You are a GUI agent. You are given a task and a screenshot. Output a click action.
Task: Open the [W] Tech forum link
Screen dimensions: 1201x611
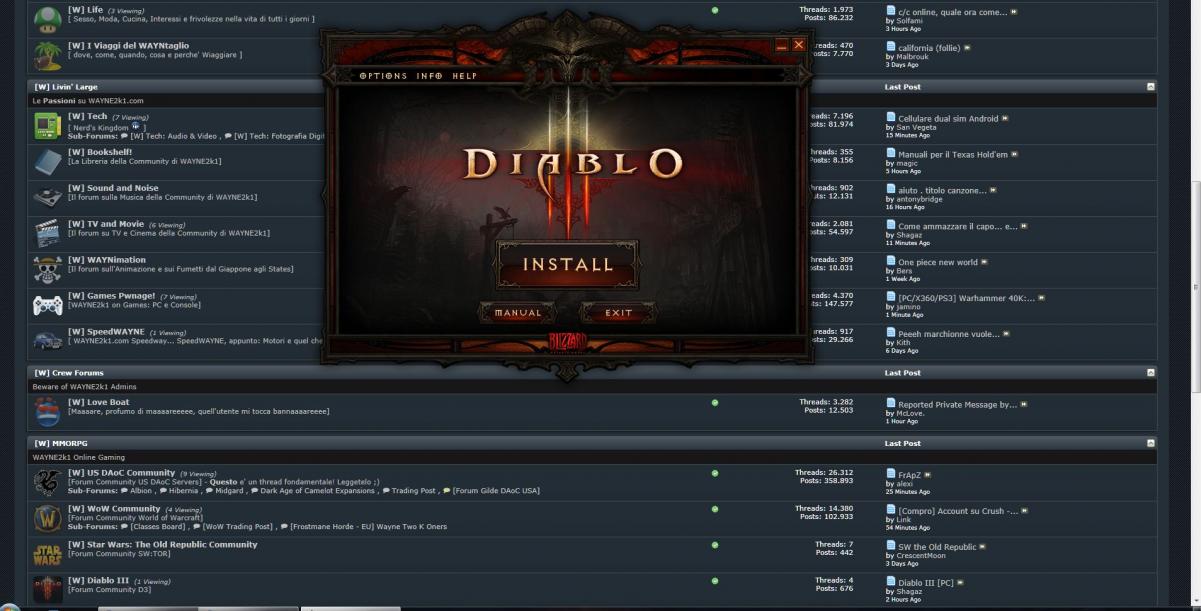pyautogui.click(x=88, y=116)
